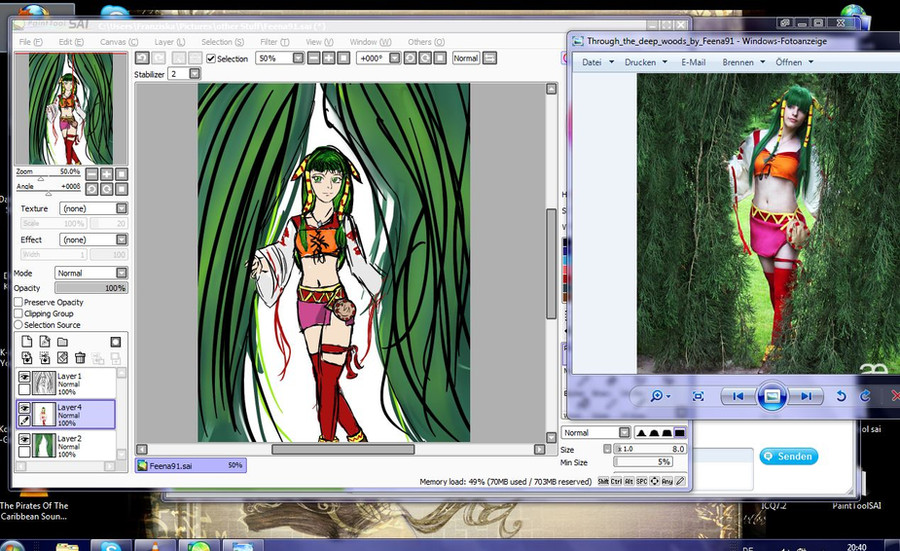Open the File menu in SAI

point(30,42)
